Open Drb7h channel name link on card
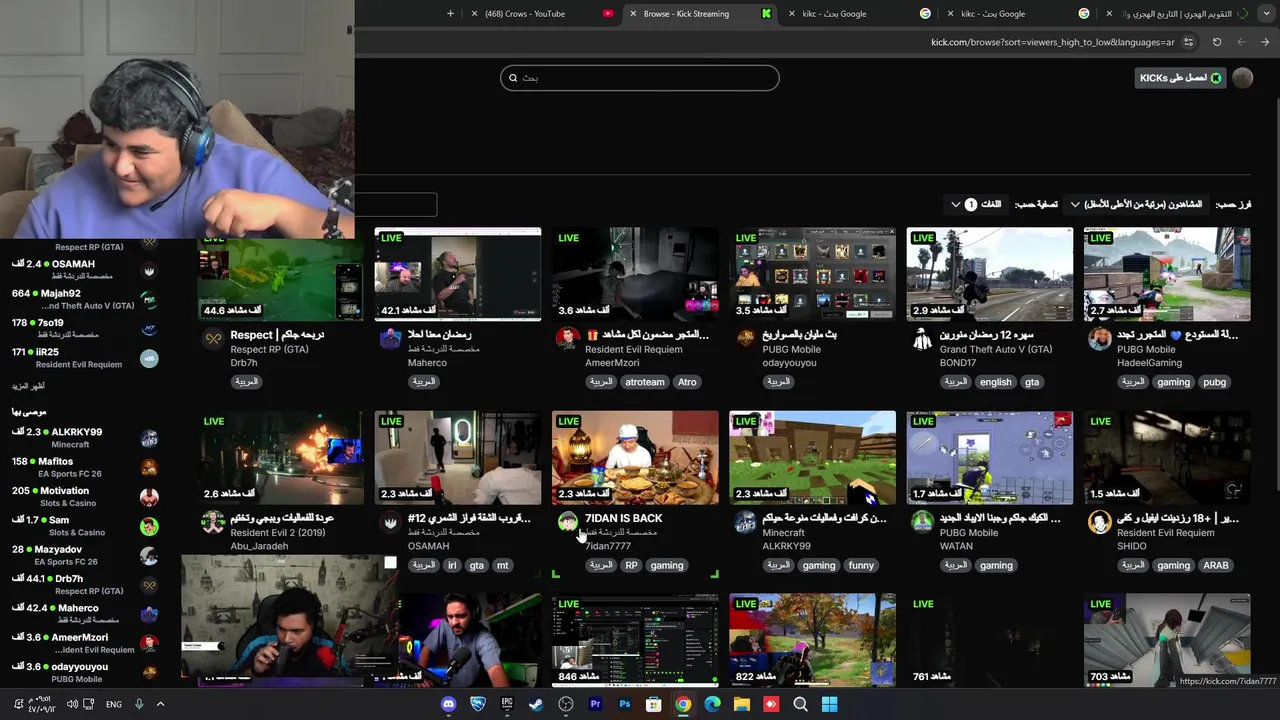The image size is (1280, 720). (x=244, y=363)
